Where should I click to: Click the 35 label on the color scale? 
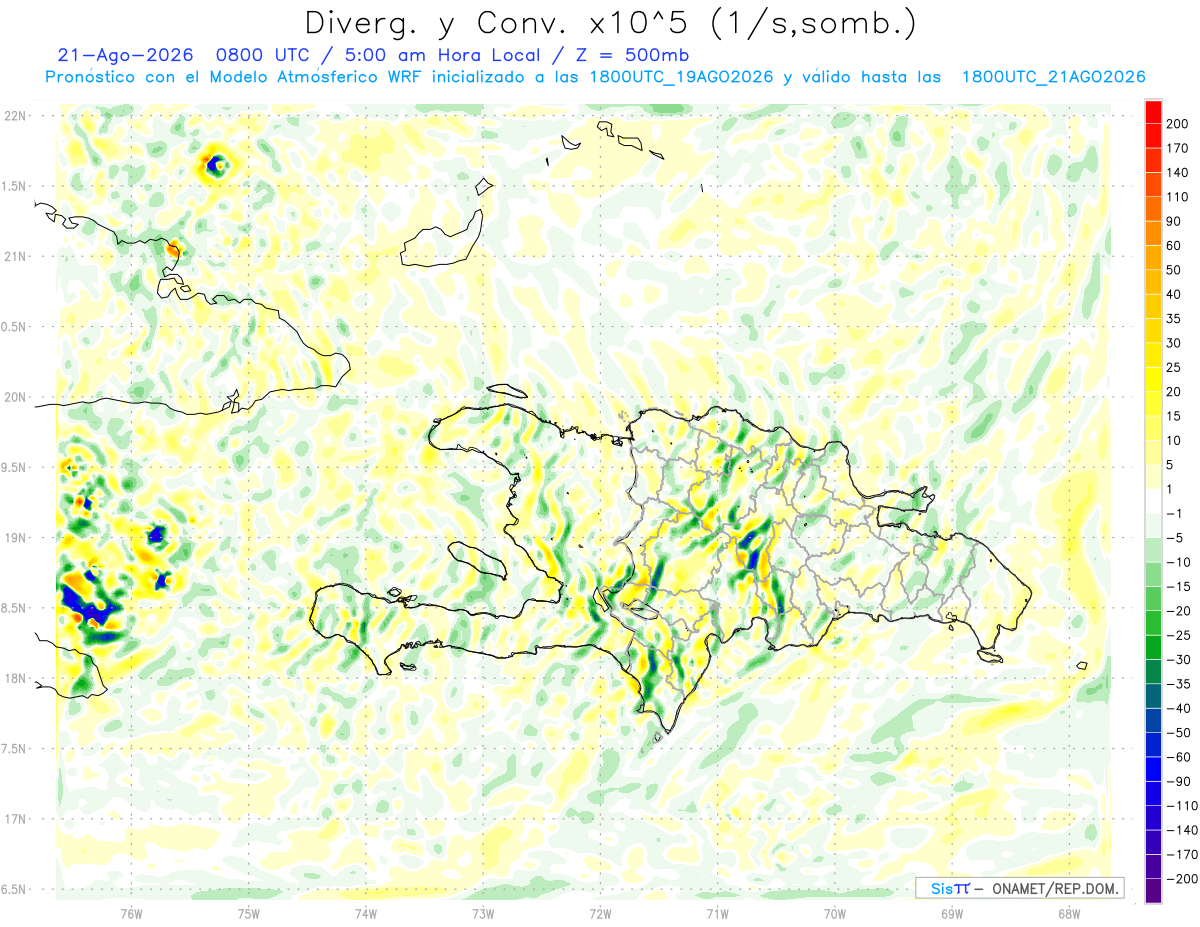point(1174,319)
